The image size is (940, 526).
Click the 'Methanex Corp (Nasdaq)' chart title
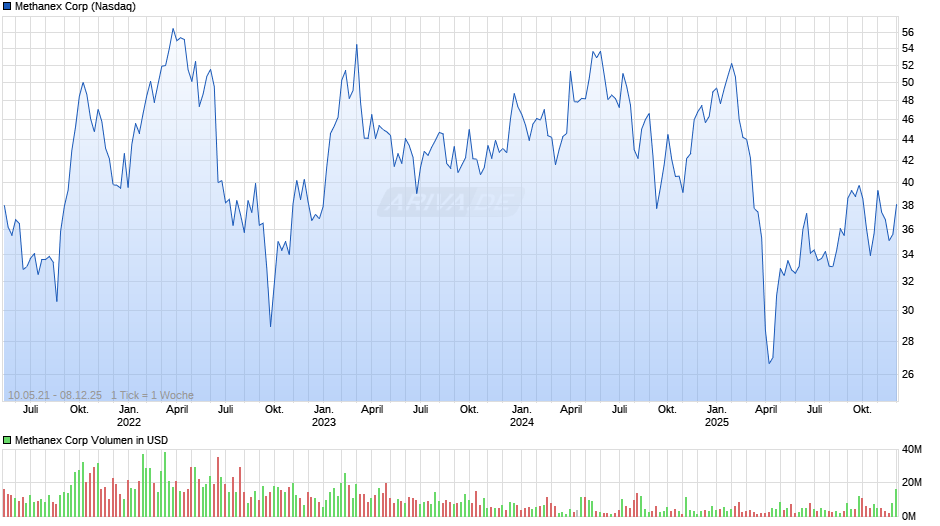(x=76, y=7)
